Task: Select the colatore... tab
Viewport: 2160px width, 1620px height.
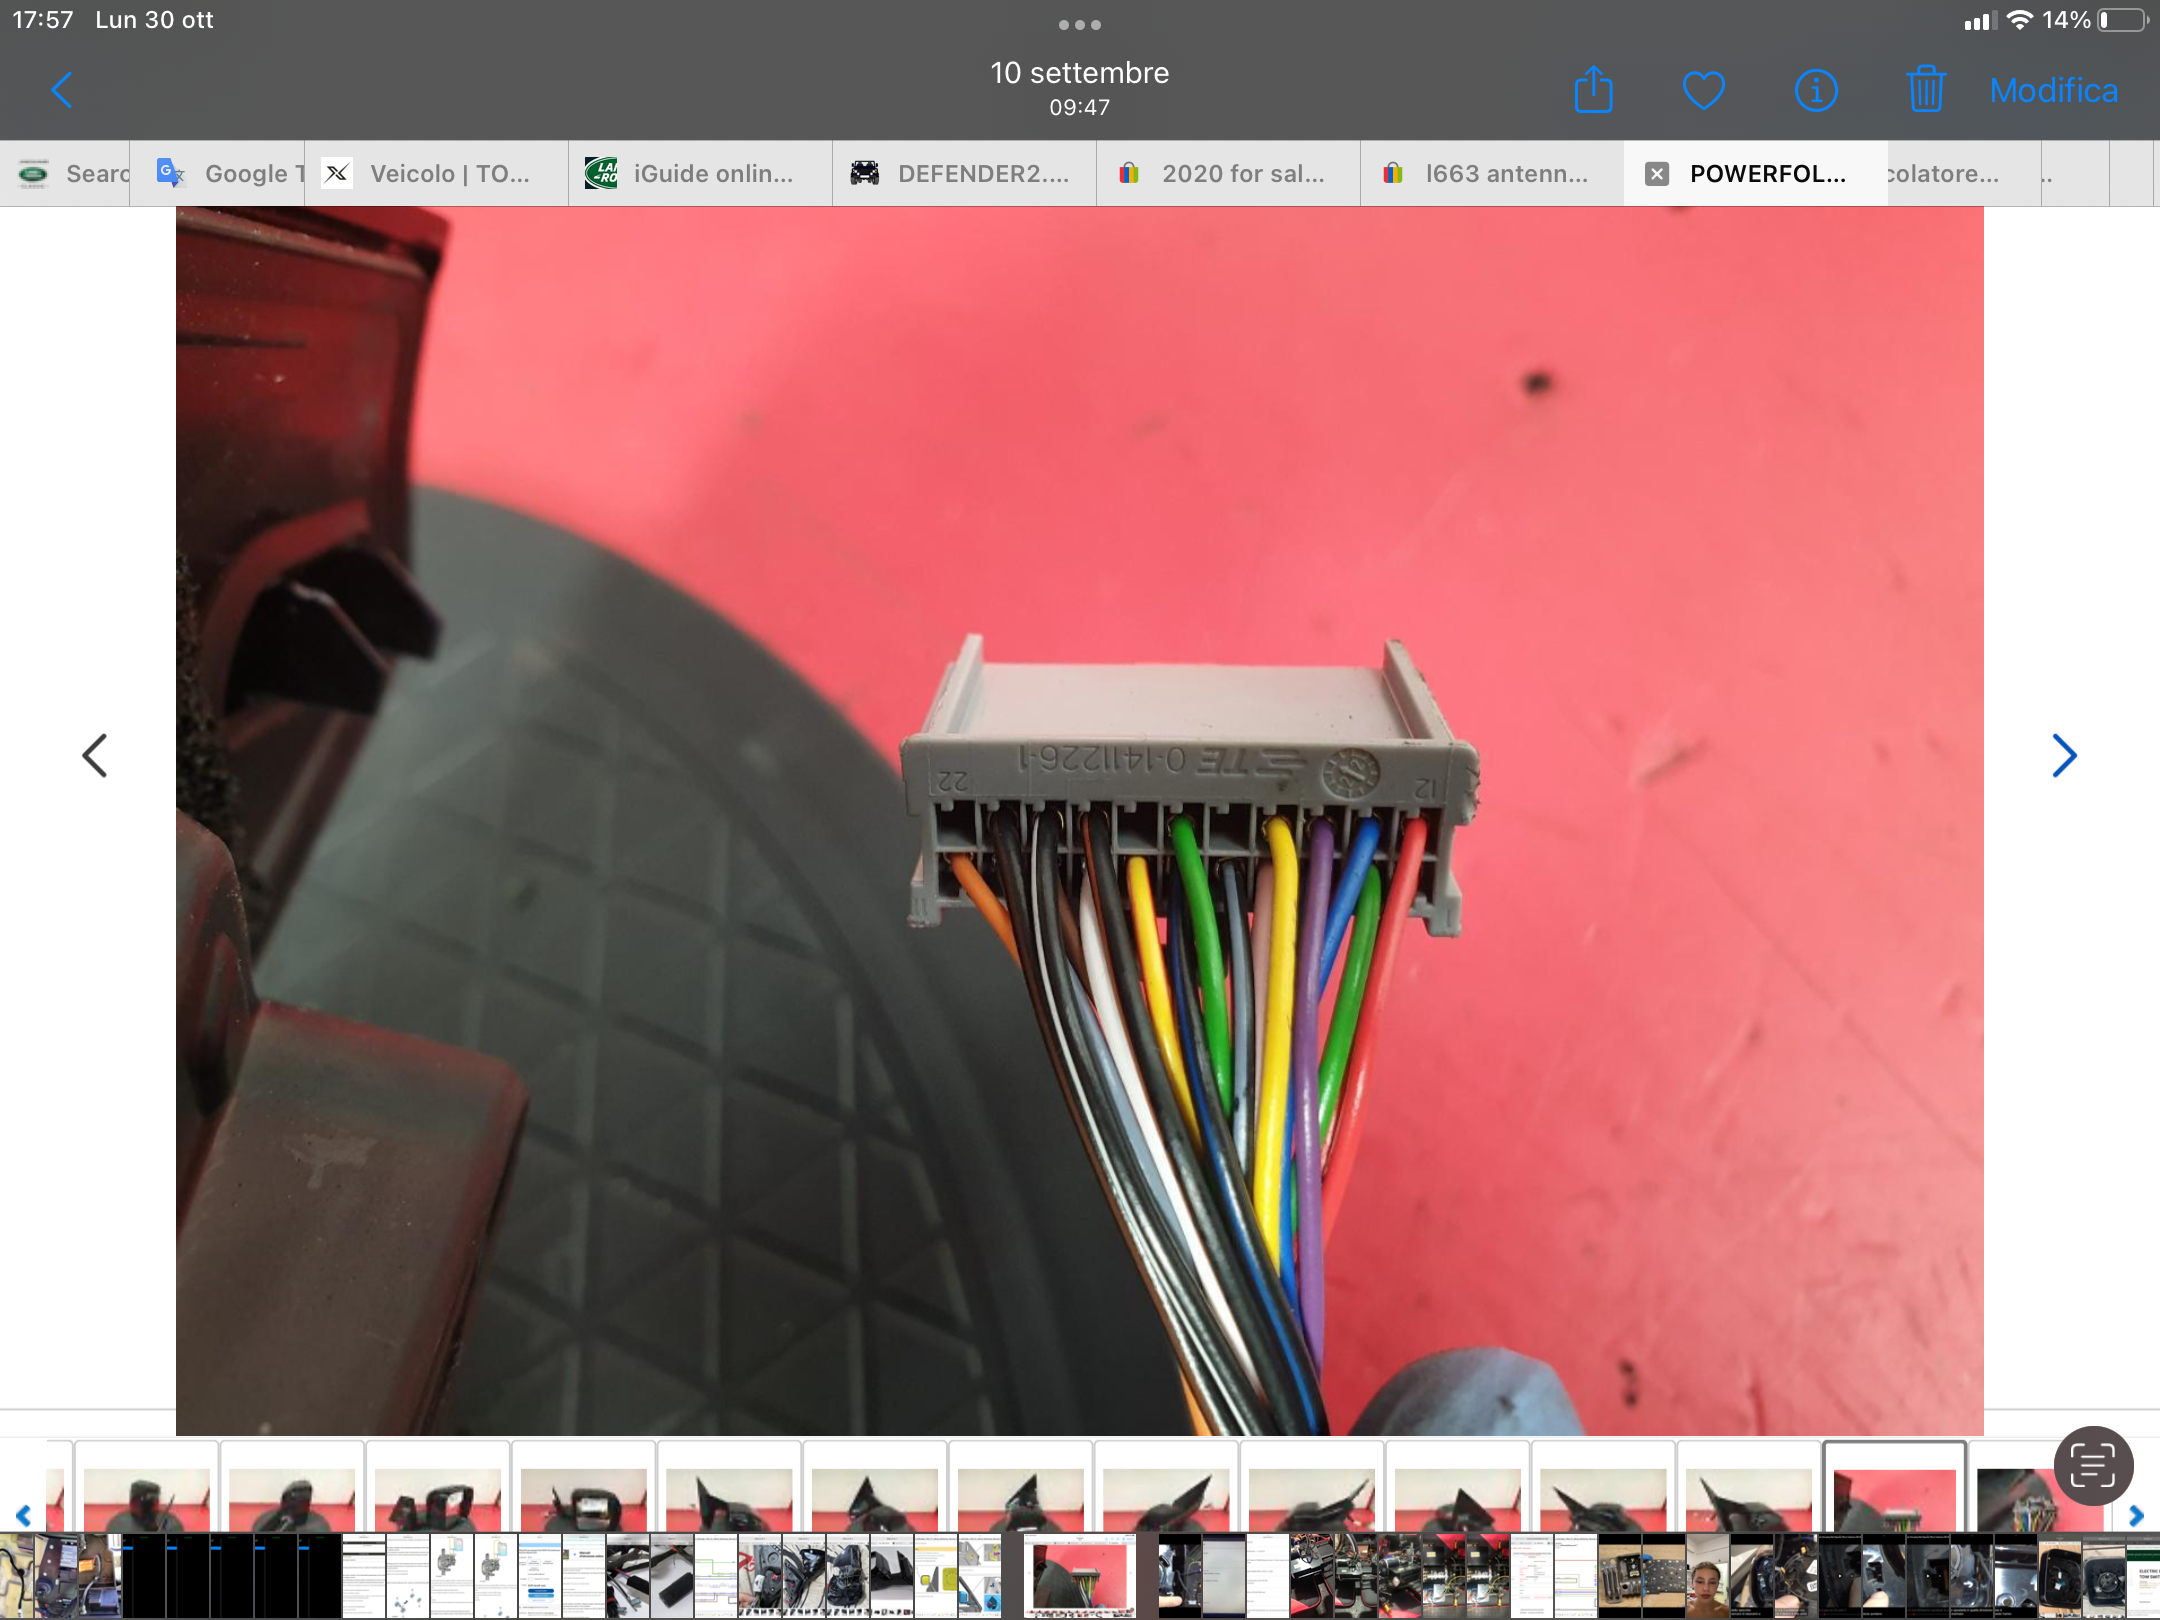Action: 1964,173
